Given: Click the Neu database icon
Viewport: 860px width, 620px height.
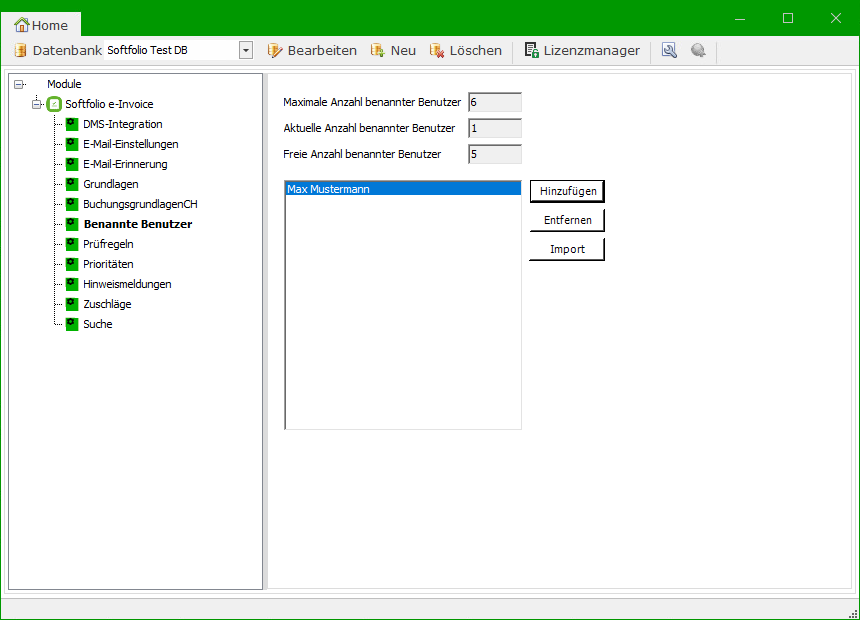Looking at the screenshot, I should click(378, 50).
